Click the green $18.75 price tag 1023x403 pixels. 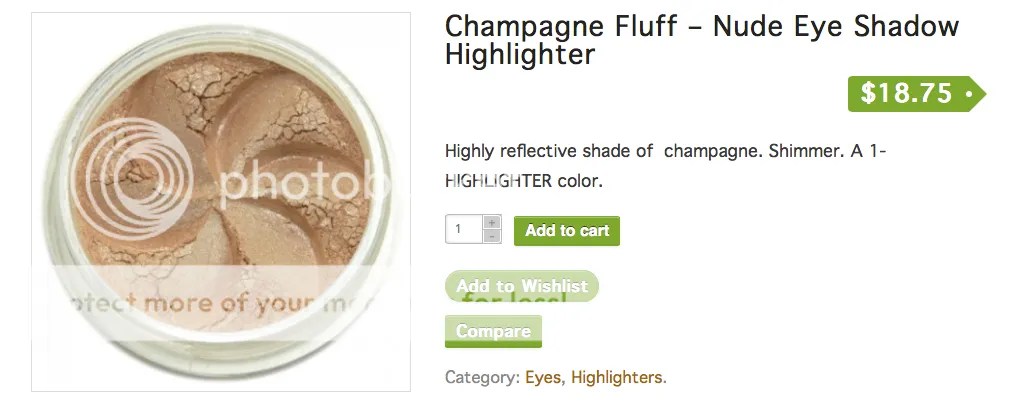(x=916, y=94)
